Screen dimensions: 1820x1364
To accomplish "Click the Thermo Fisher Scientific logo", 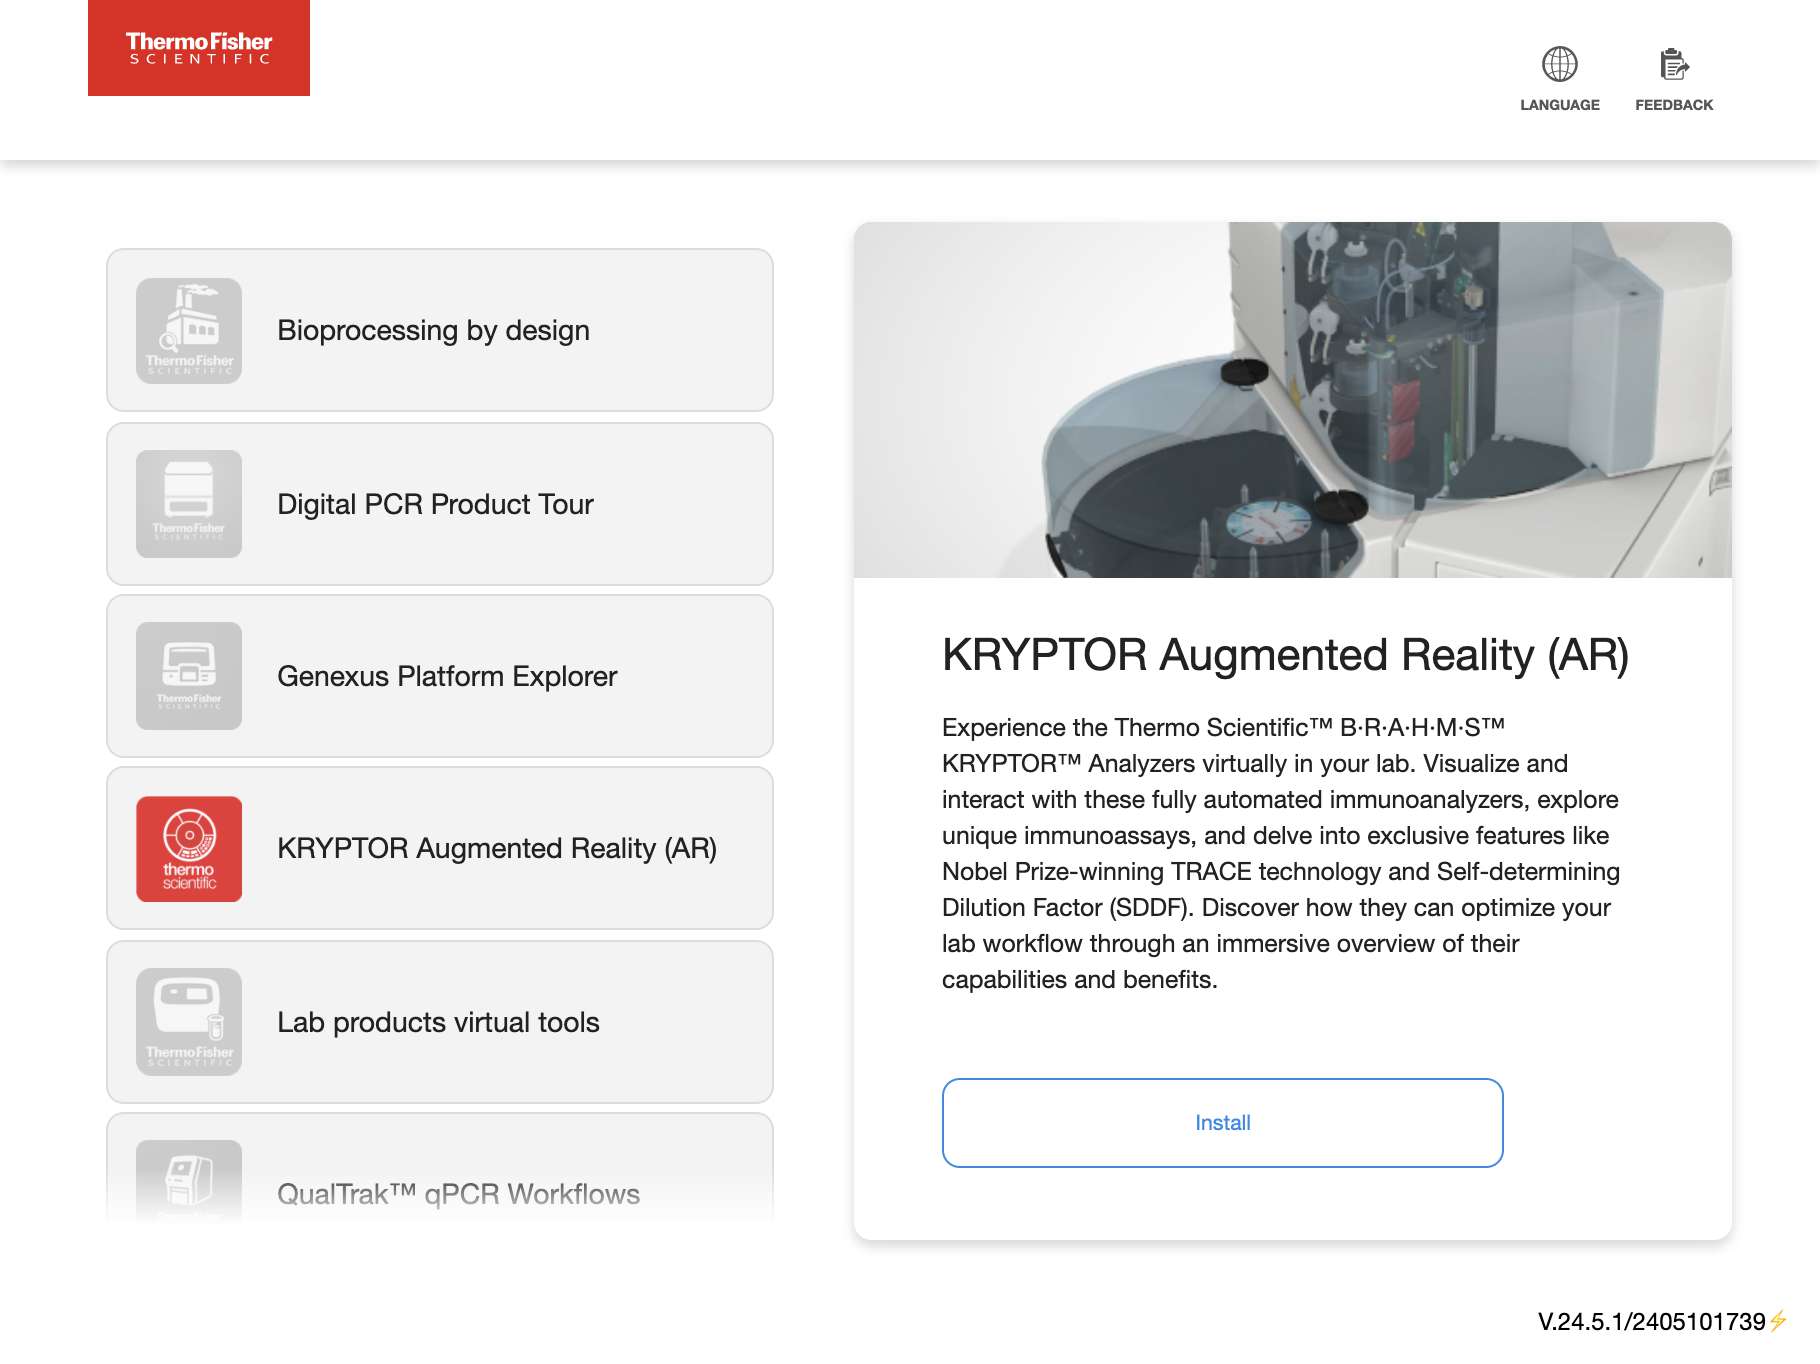I will 199,48.
